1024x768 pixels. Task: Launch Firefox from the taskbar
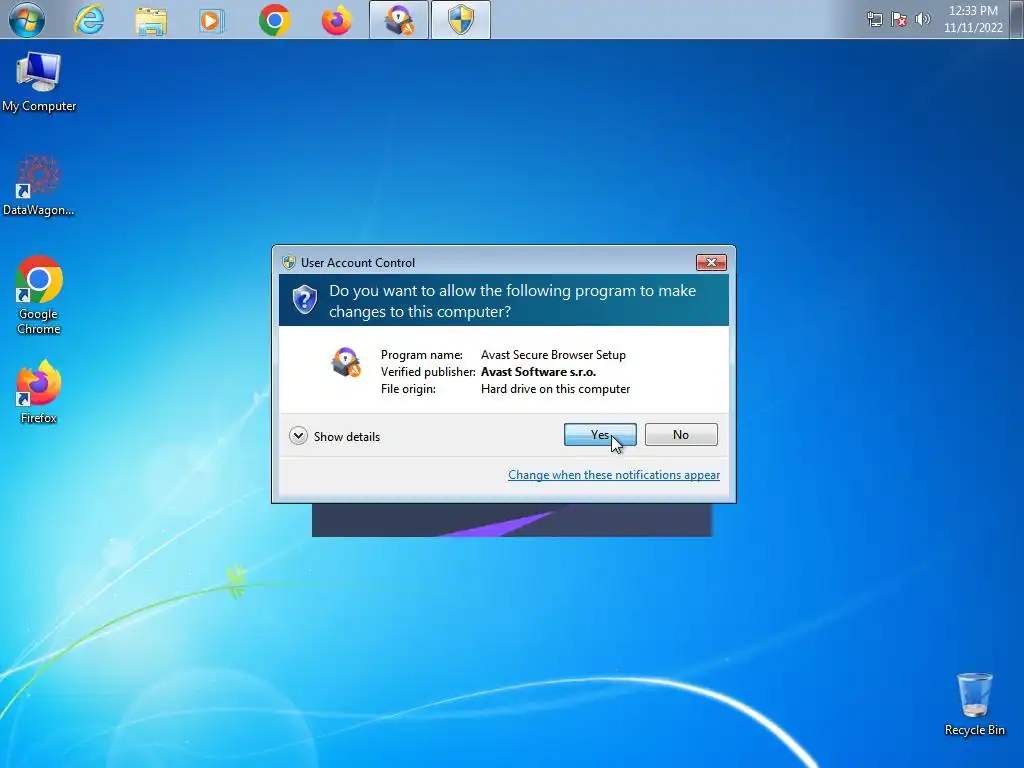click(336, 20)
